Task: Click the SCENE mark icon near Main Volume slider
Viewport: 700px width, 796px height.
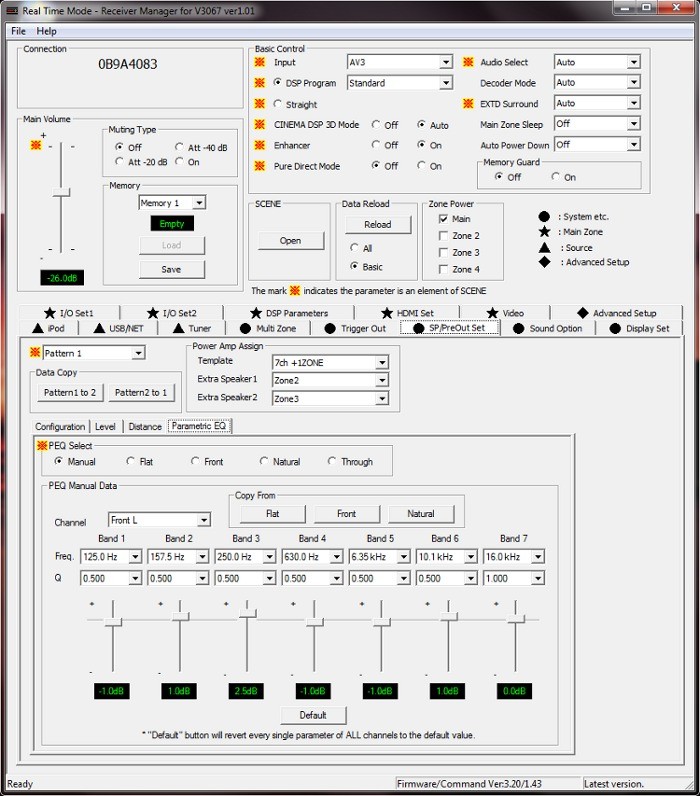Action: point(36,146)
